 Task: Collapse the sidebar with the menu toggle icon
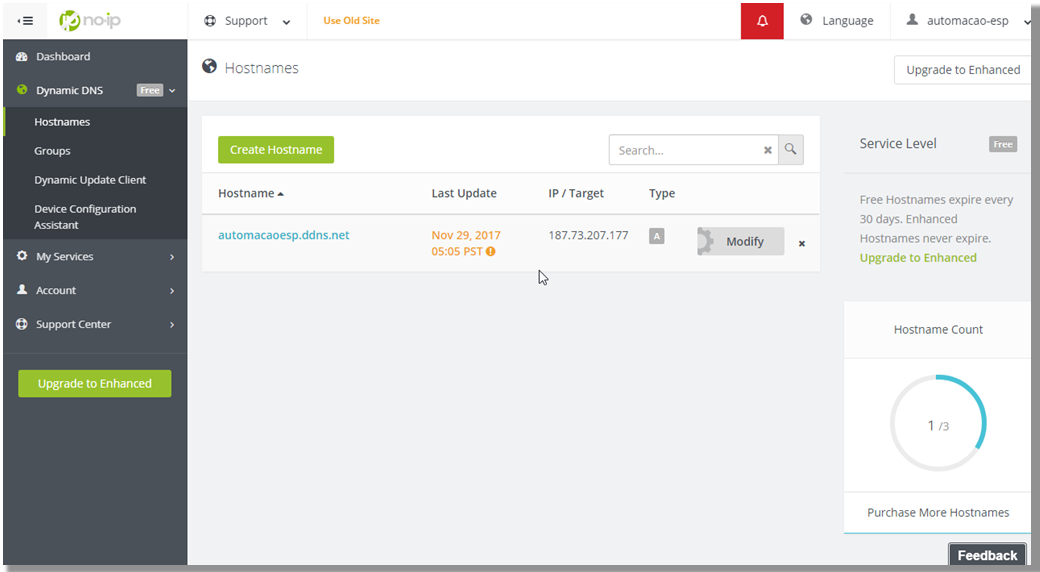coord(25,21)
